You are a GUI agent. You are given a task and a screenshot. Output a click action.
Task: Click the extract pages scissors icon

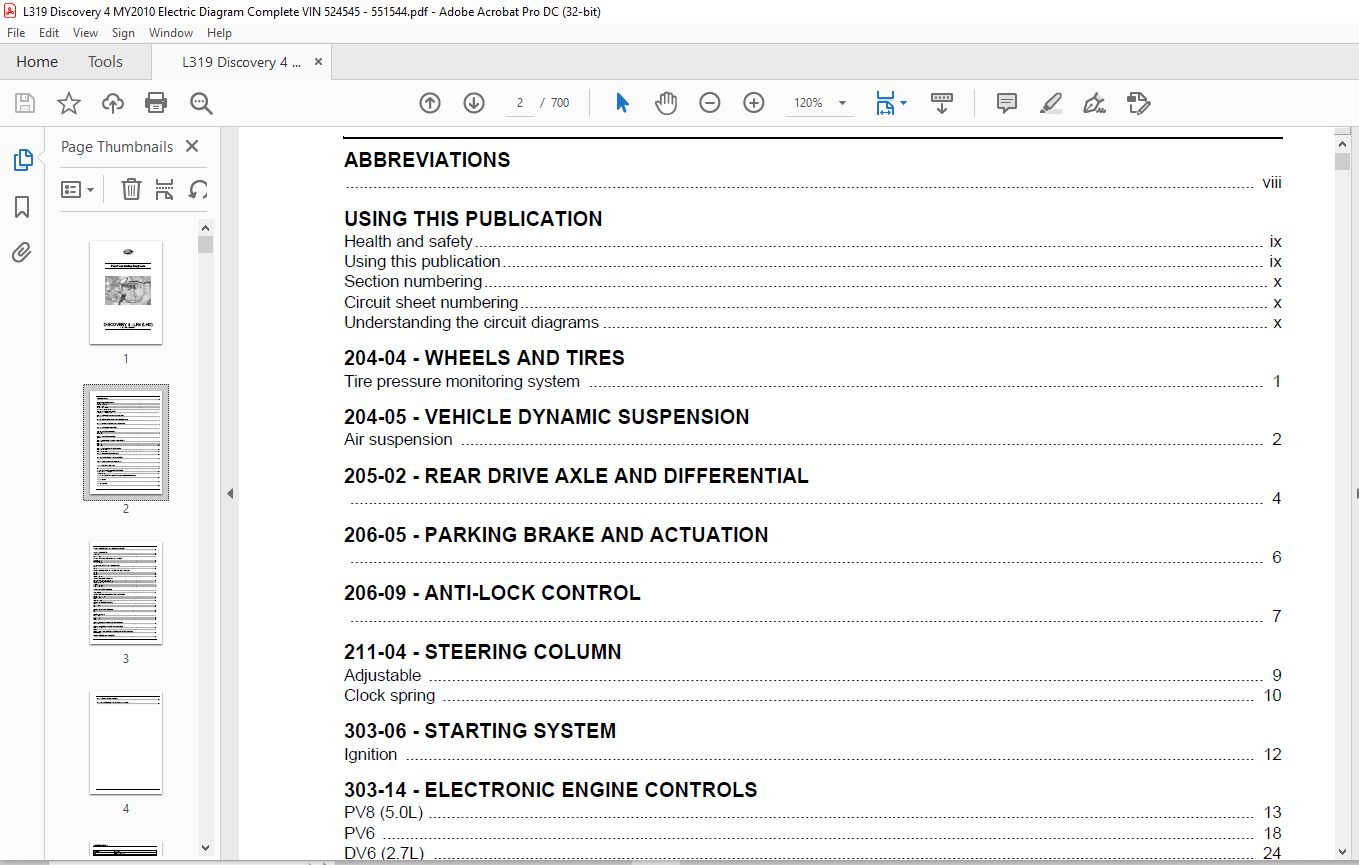[165, 189]
